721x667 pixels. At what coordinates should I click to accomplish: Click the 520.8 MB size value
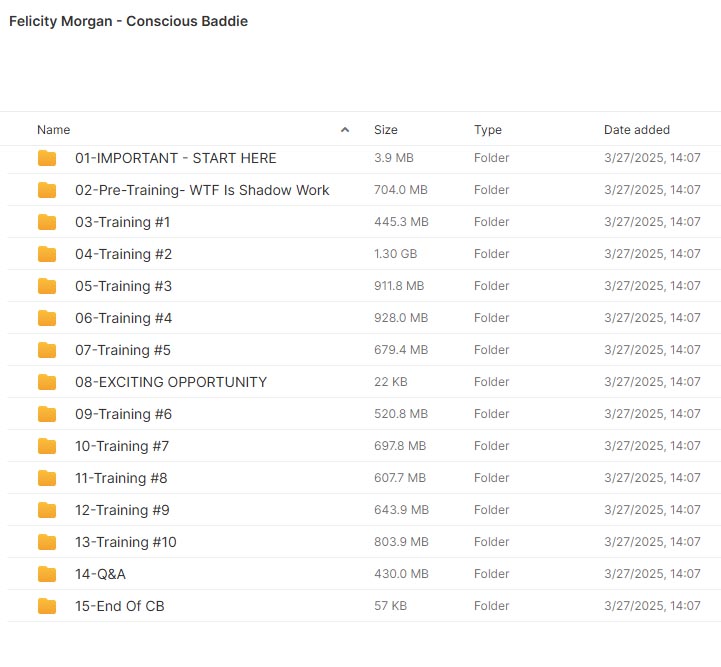[x=401, y=414]
